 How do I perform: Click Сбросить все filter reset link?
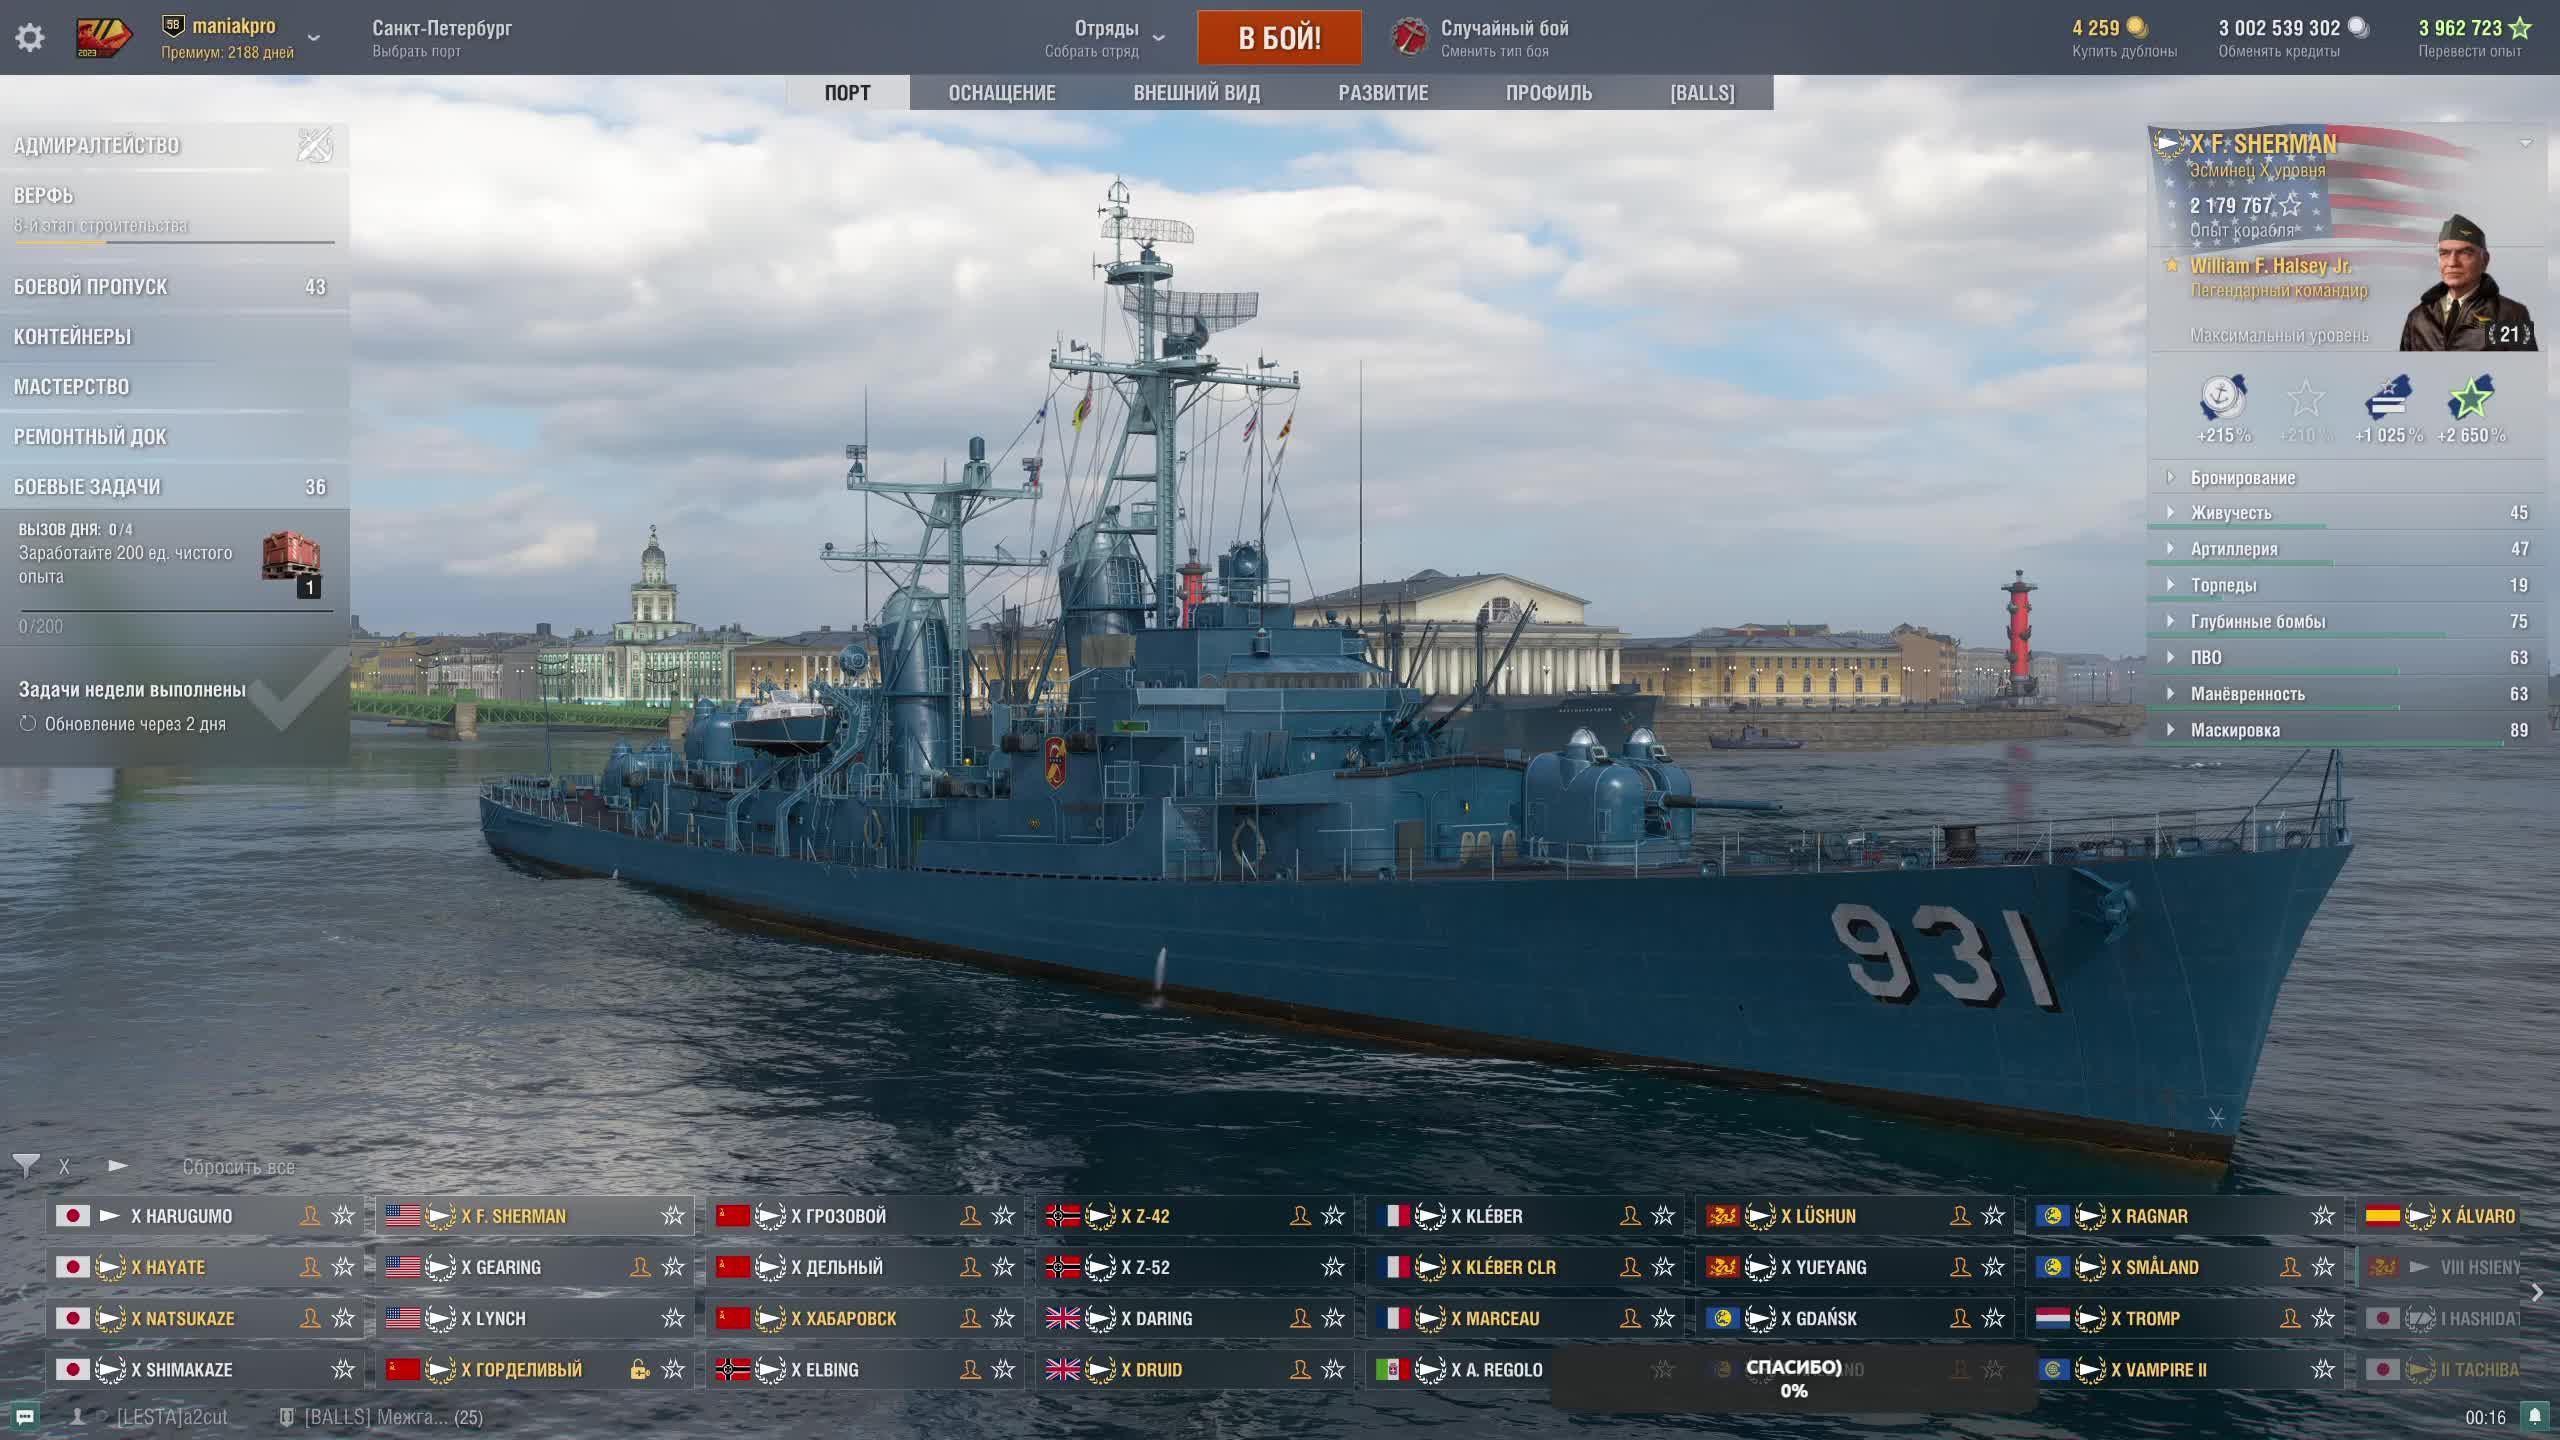(238, 1167)
